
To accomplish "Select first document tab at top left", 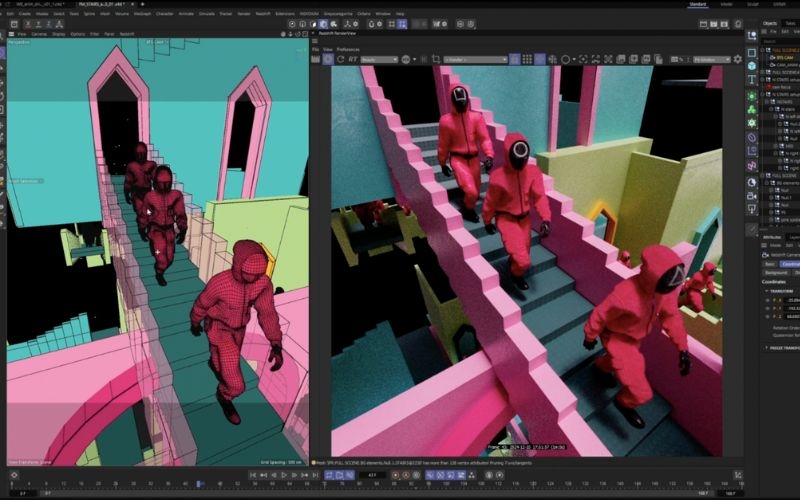I will 38,4.
